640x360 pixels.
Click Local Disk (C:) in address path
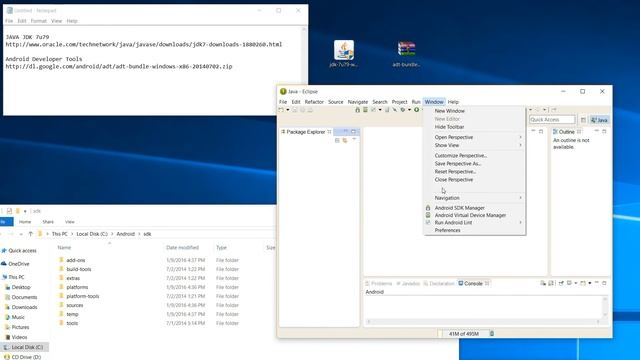click(92, 234)
